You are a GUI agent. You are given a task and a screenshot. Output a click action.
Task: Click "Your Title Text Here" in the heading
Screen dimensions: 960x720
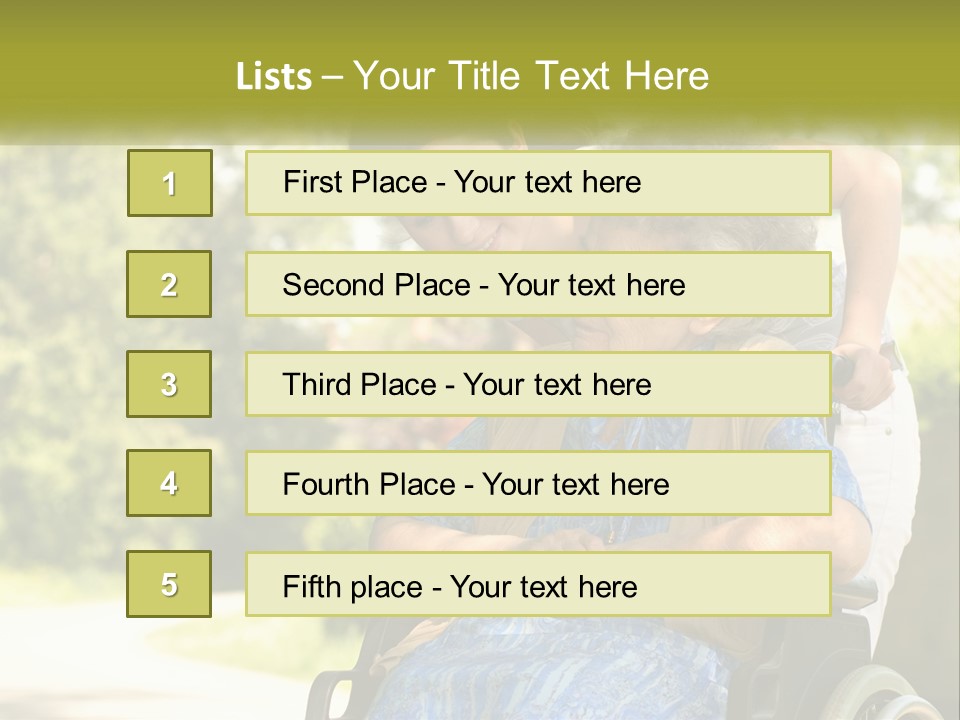tap(531, 77)
